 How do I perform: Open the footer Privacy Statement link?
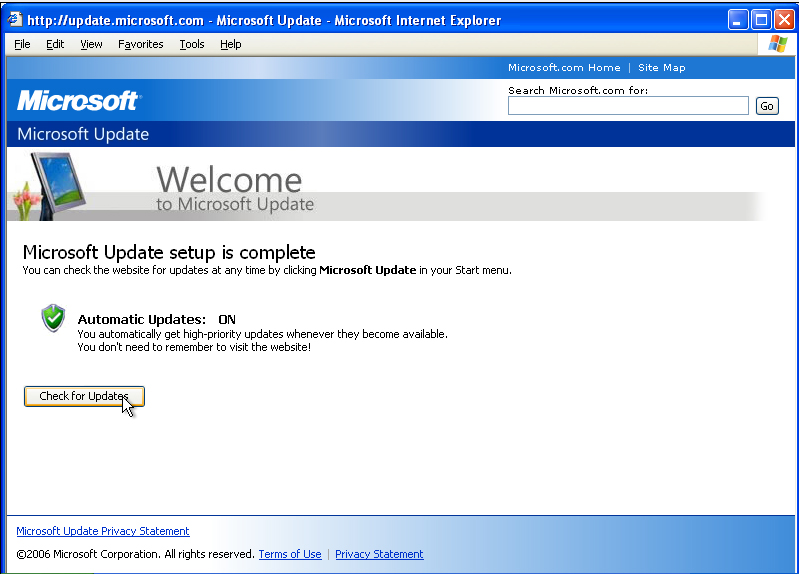(x=379, y=554)
